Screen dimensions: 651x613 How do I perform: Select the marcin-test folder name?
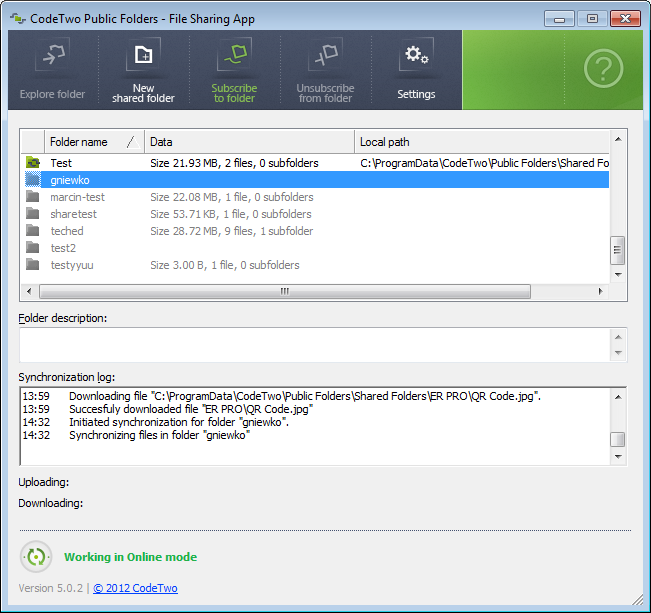coord(78,197)
